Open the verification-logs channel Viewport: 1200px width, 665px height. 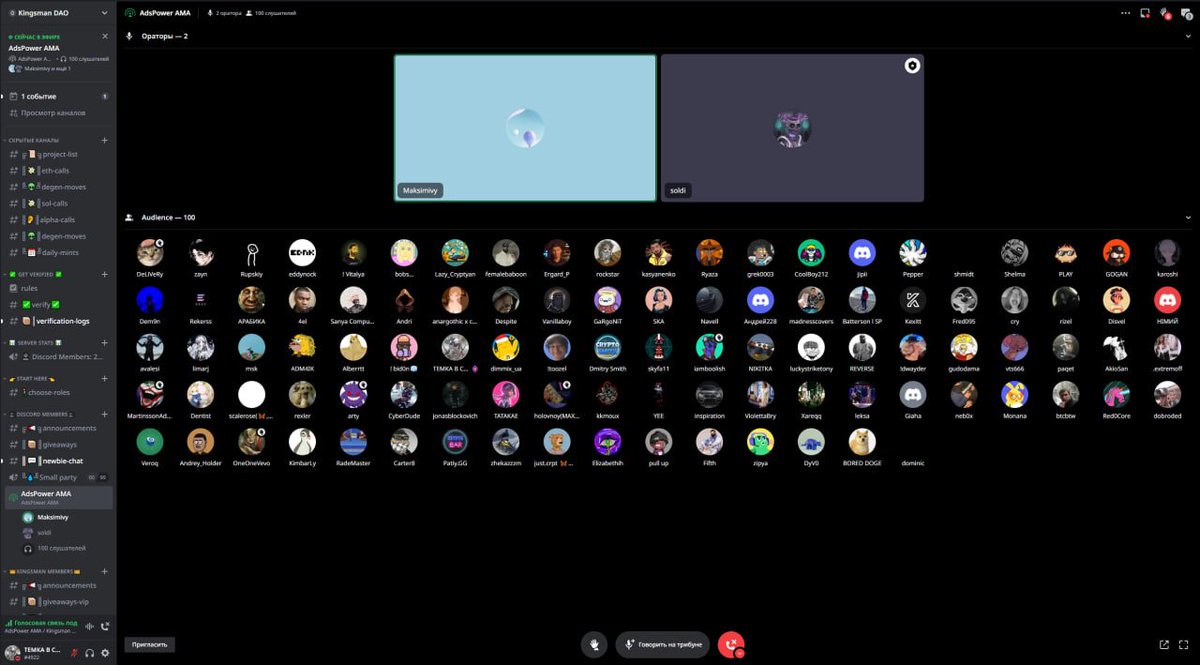58,321
